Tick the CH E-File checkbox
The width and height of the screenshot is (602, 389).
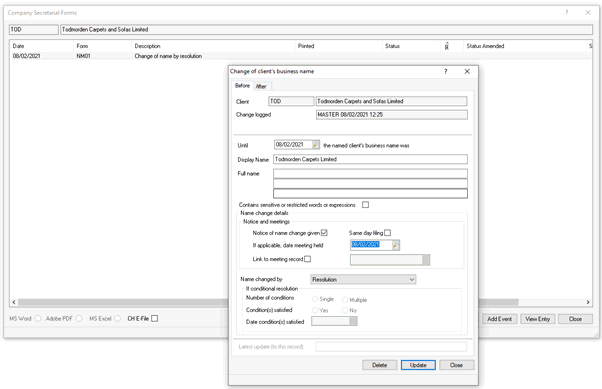pyautogui.click(x=154, y=318)
